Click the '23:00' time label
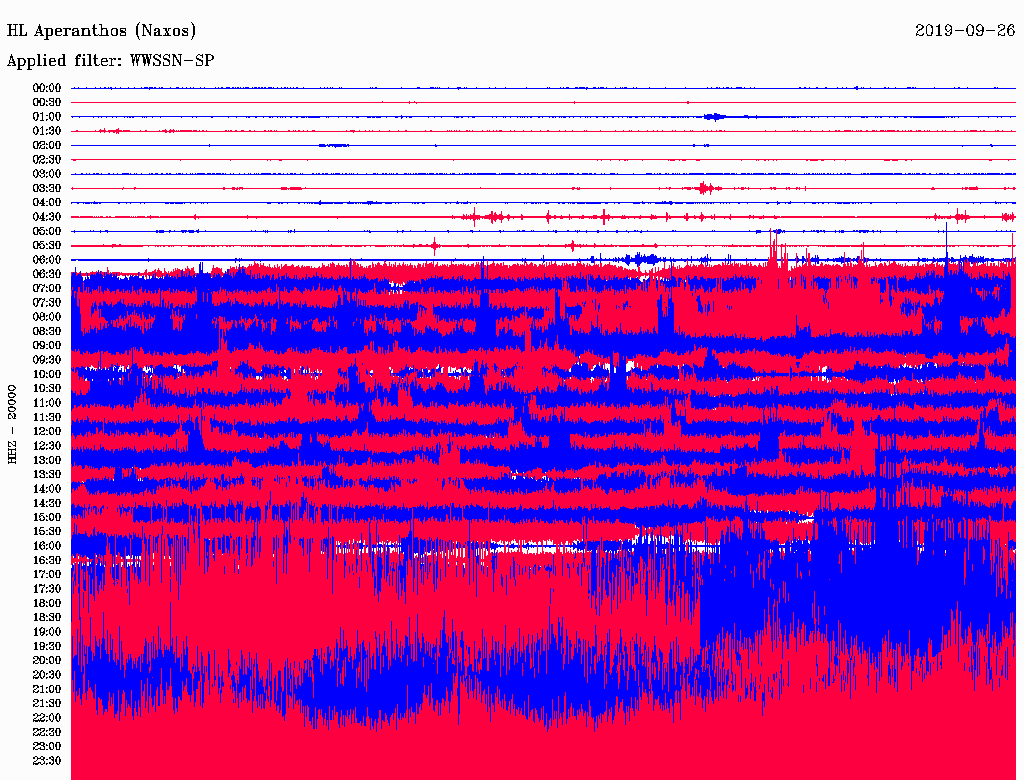The height and width of the screenshot is (780, 1024). (47, 747)
